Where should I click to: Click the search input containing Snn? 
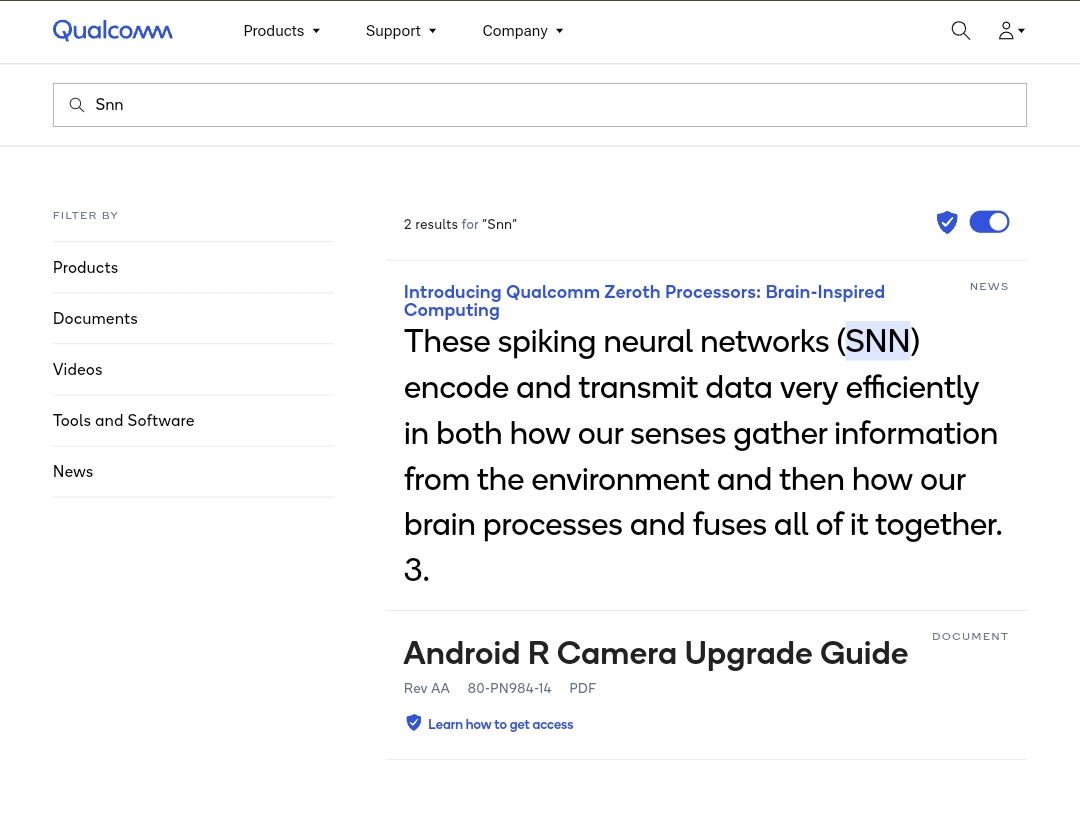540,105
